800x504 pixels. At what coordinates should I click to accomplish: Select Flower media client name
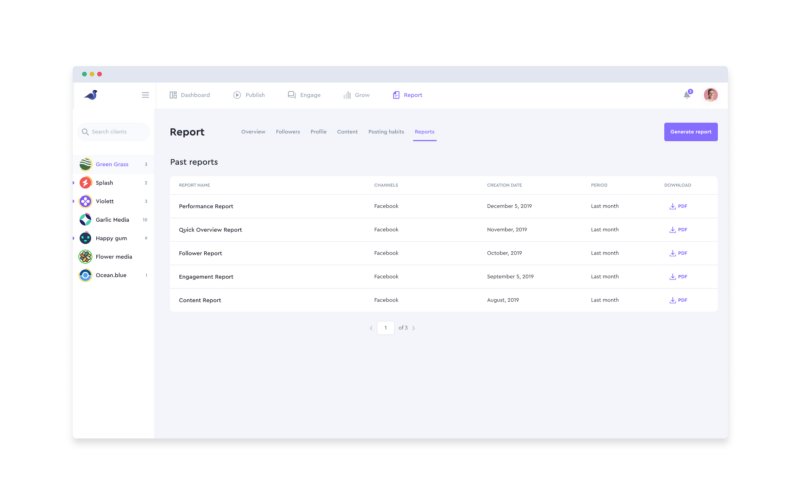point(114,257)
